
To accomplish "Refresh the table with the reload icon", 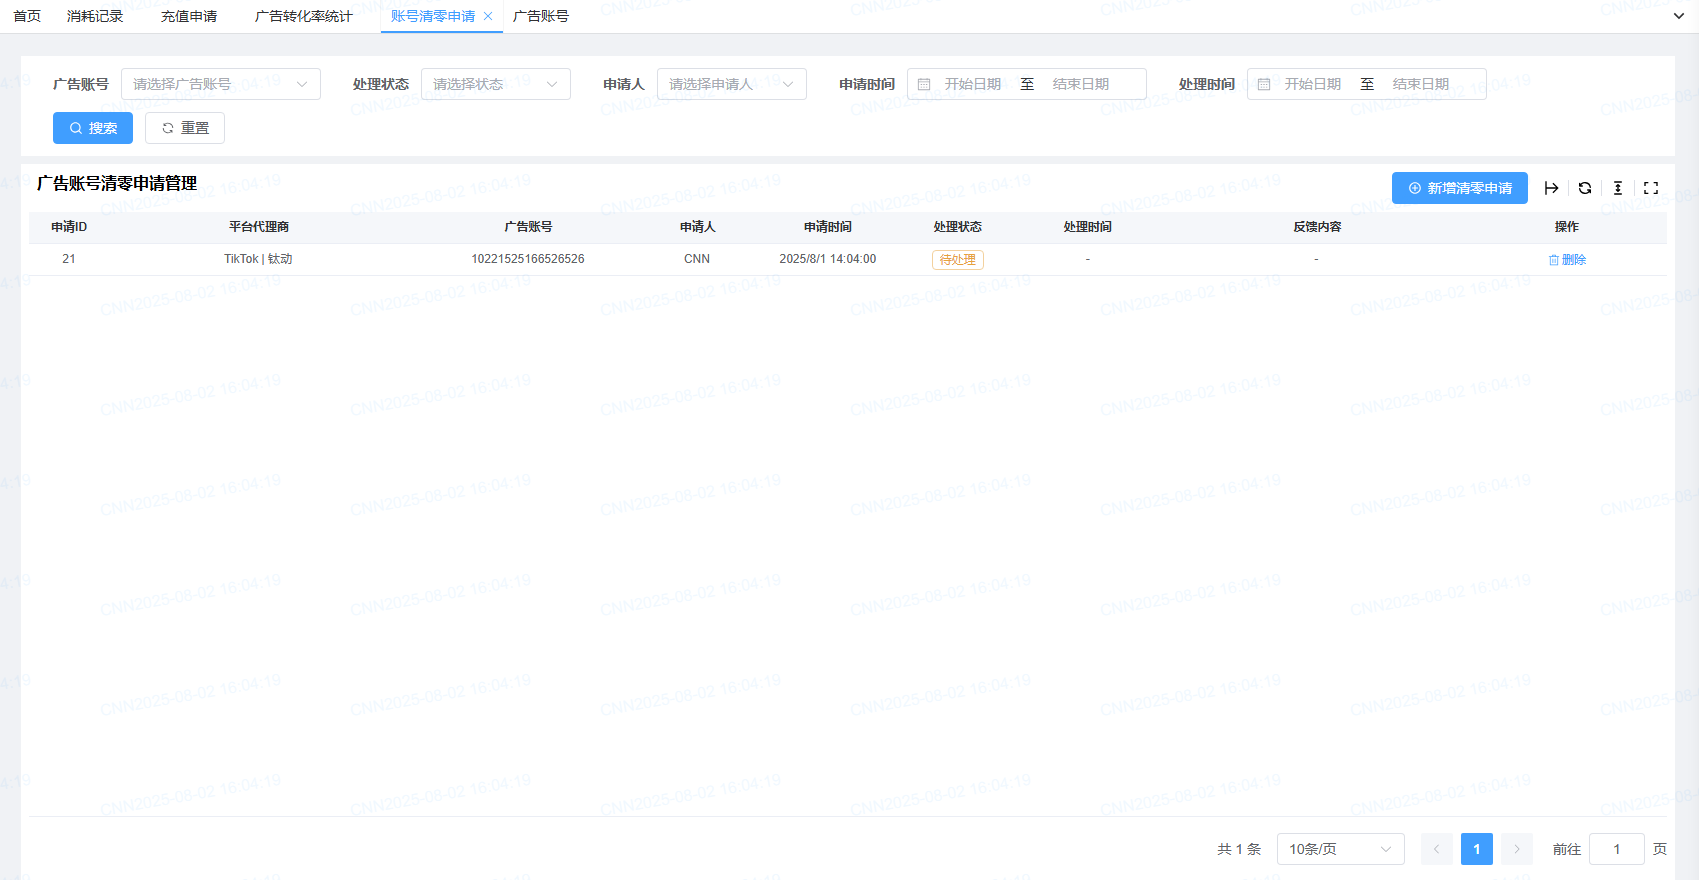I will tap(1585, 188).
